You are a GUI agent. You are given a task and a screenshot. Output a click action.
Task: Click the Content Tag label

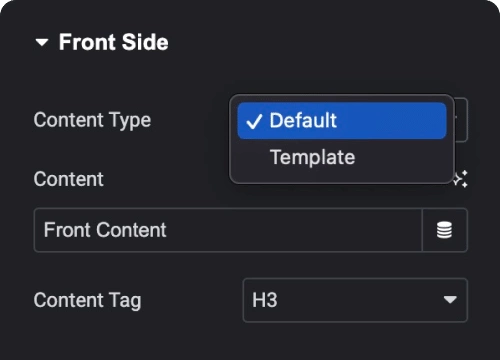coord(87,300)
